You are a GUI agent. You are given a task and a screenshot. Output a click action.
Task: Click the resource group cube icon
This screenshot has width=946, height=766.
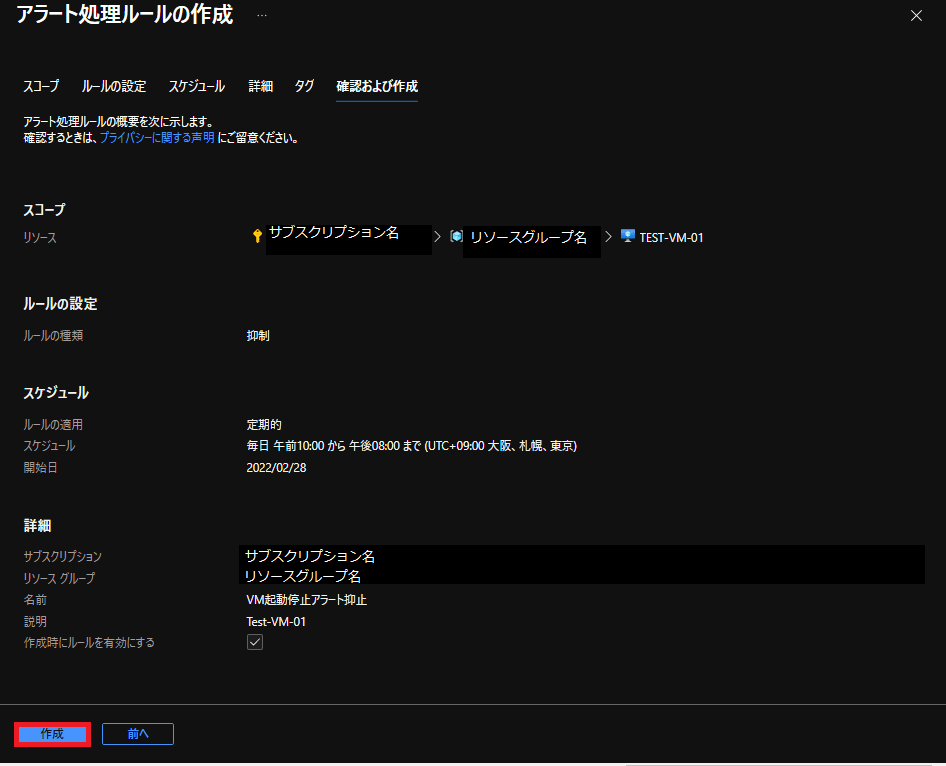coord(456,237)
